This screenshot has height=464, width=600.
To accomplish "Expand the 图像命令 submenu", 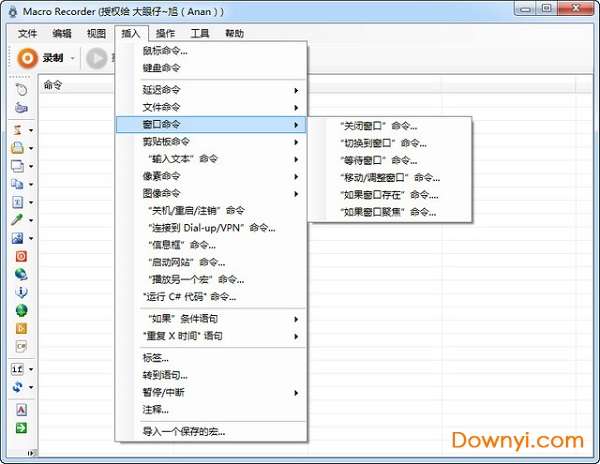I will point(211,194).
